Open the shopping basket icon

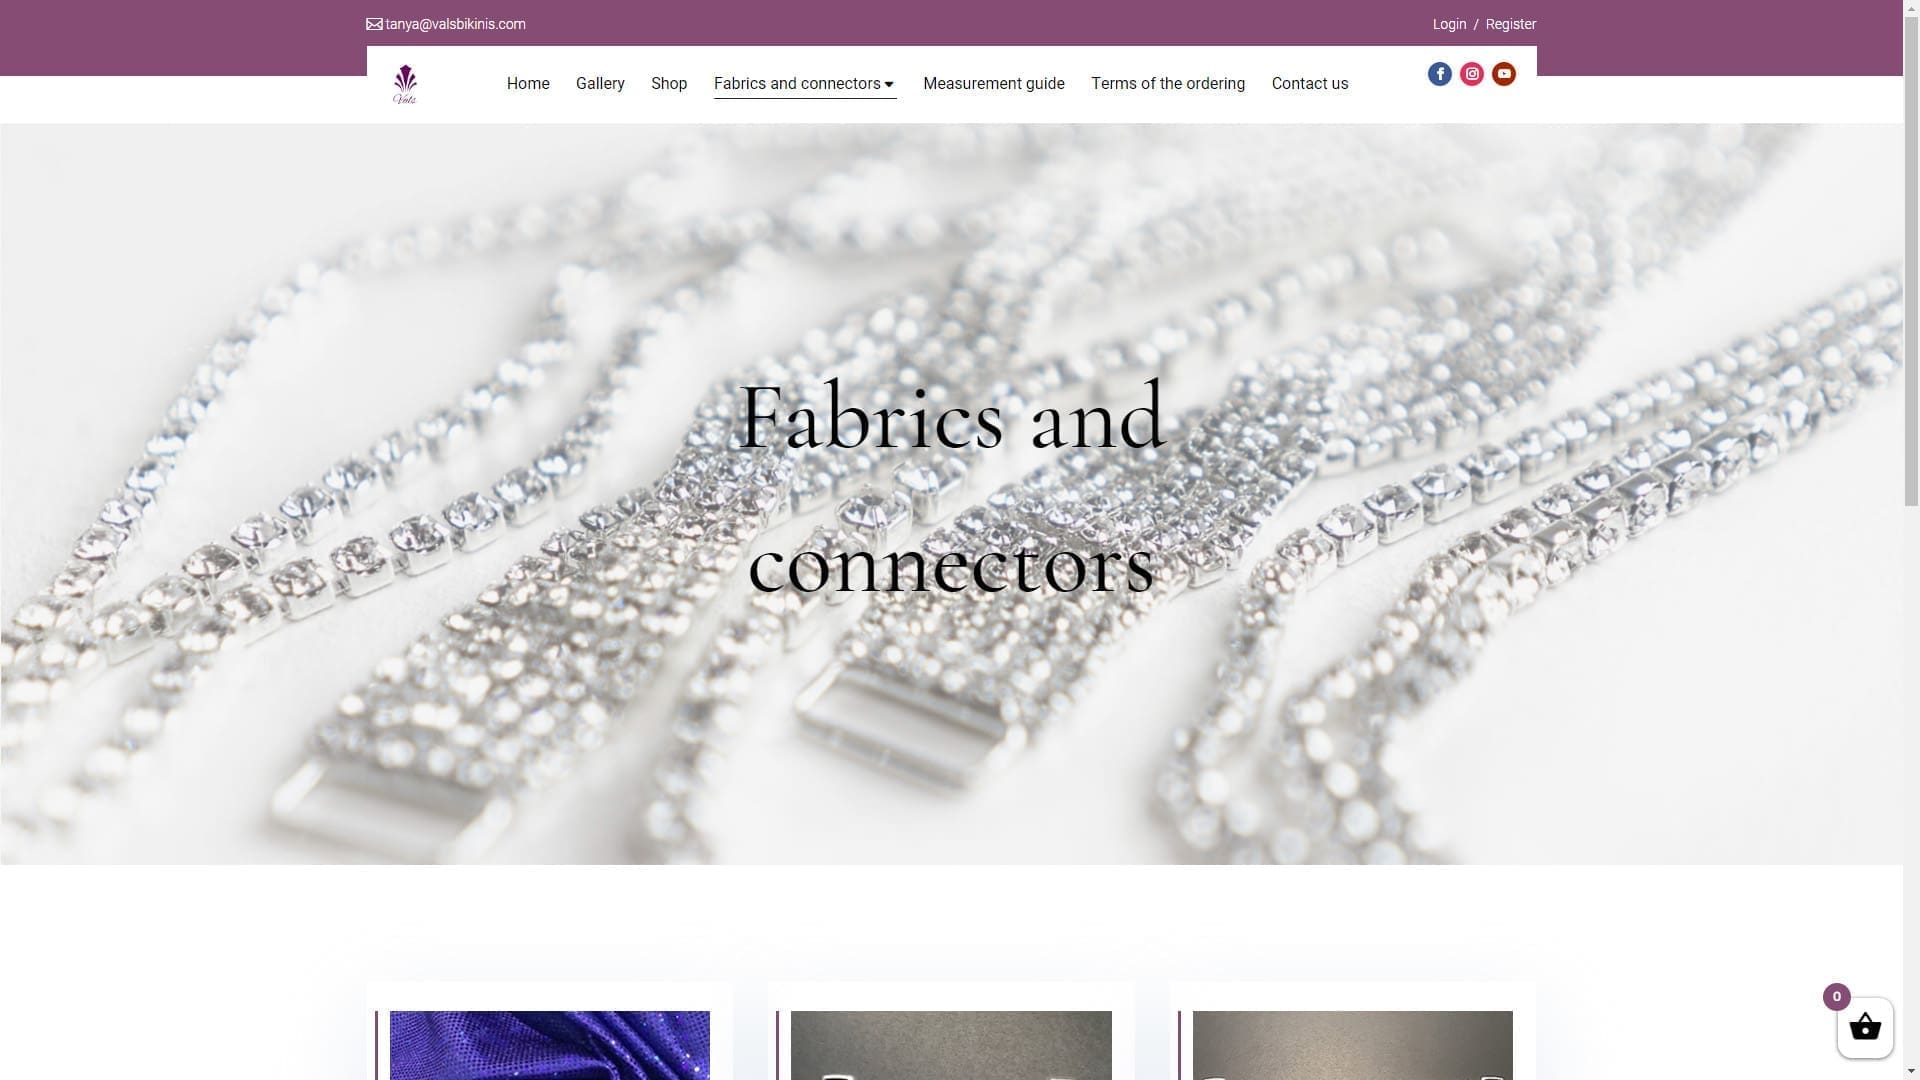(1864, 1028)
